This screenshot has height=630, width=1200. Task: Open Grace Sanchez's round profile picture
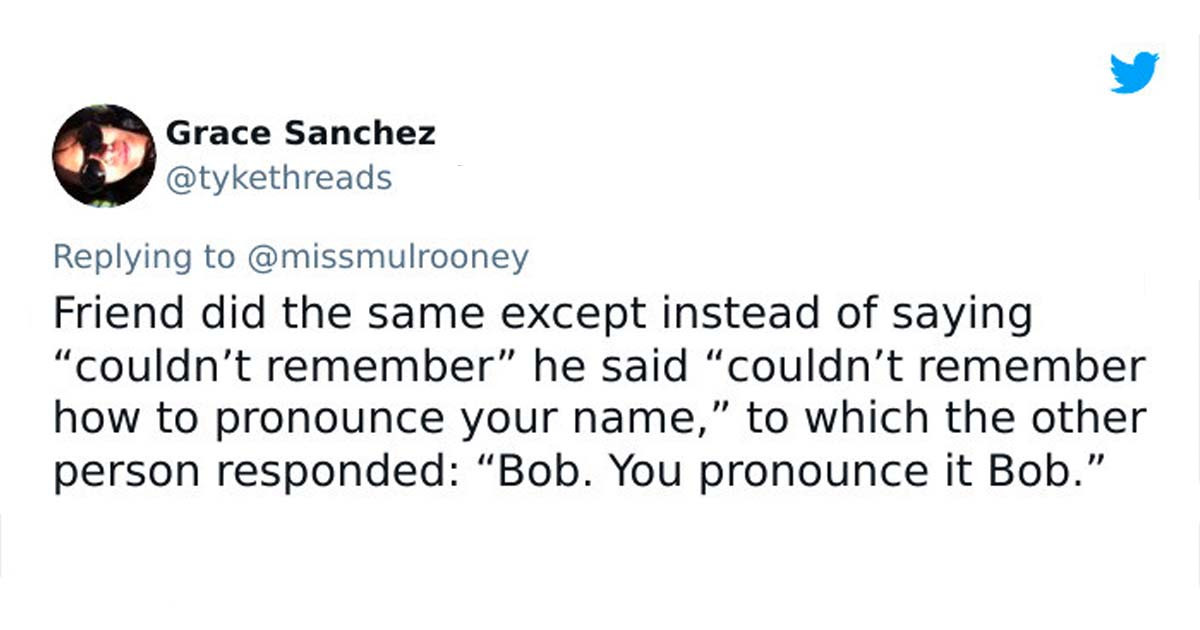(104, 155)
